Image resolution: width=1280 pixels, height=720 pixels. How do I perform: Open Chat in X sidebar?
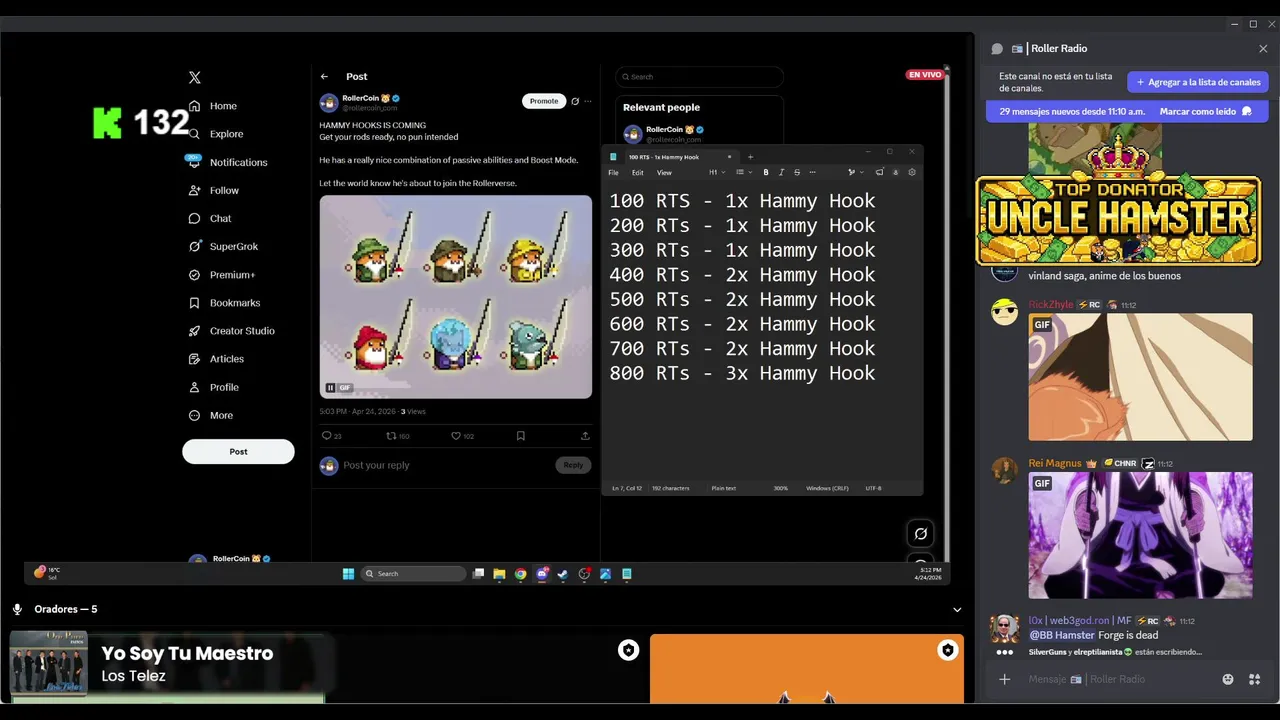coord(210,218)
